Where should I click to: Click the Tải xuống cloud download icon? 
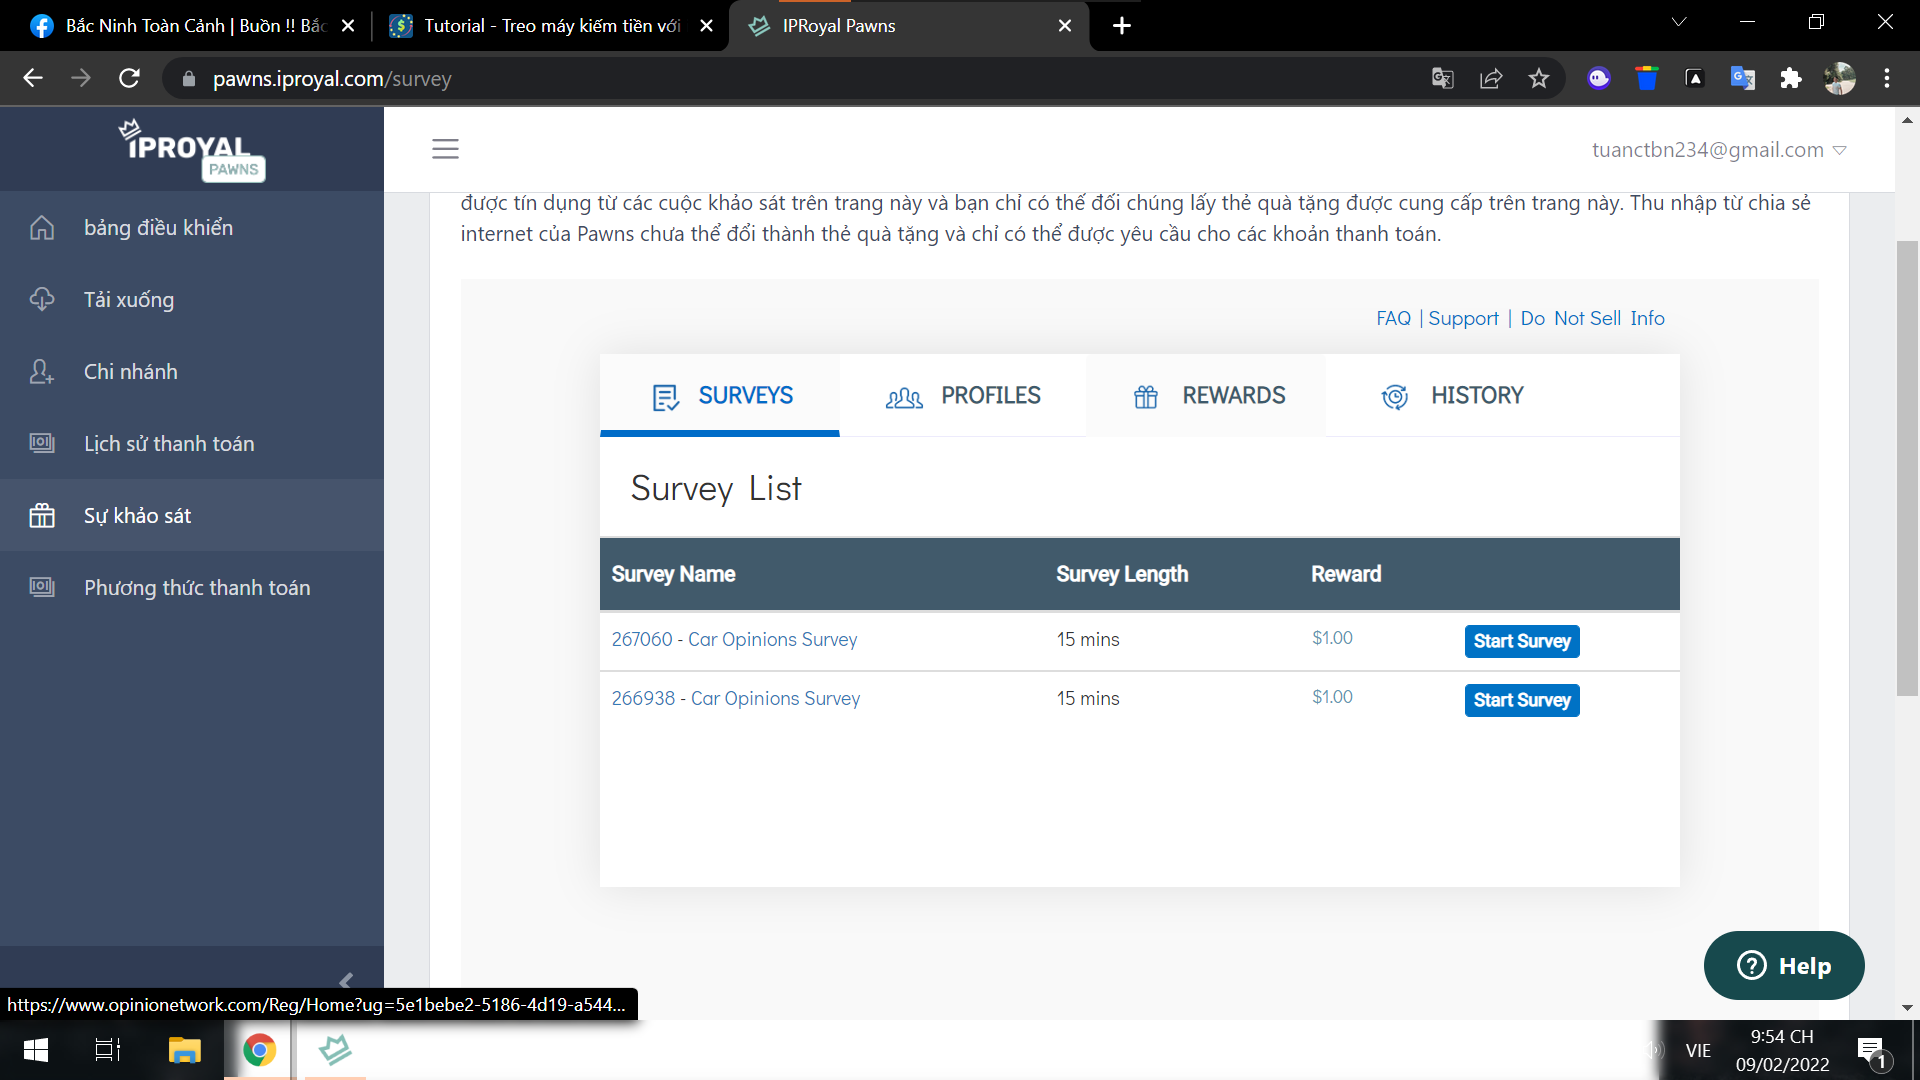(x=42, y=300)
